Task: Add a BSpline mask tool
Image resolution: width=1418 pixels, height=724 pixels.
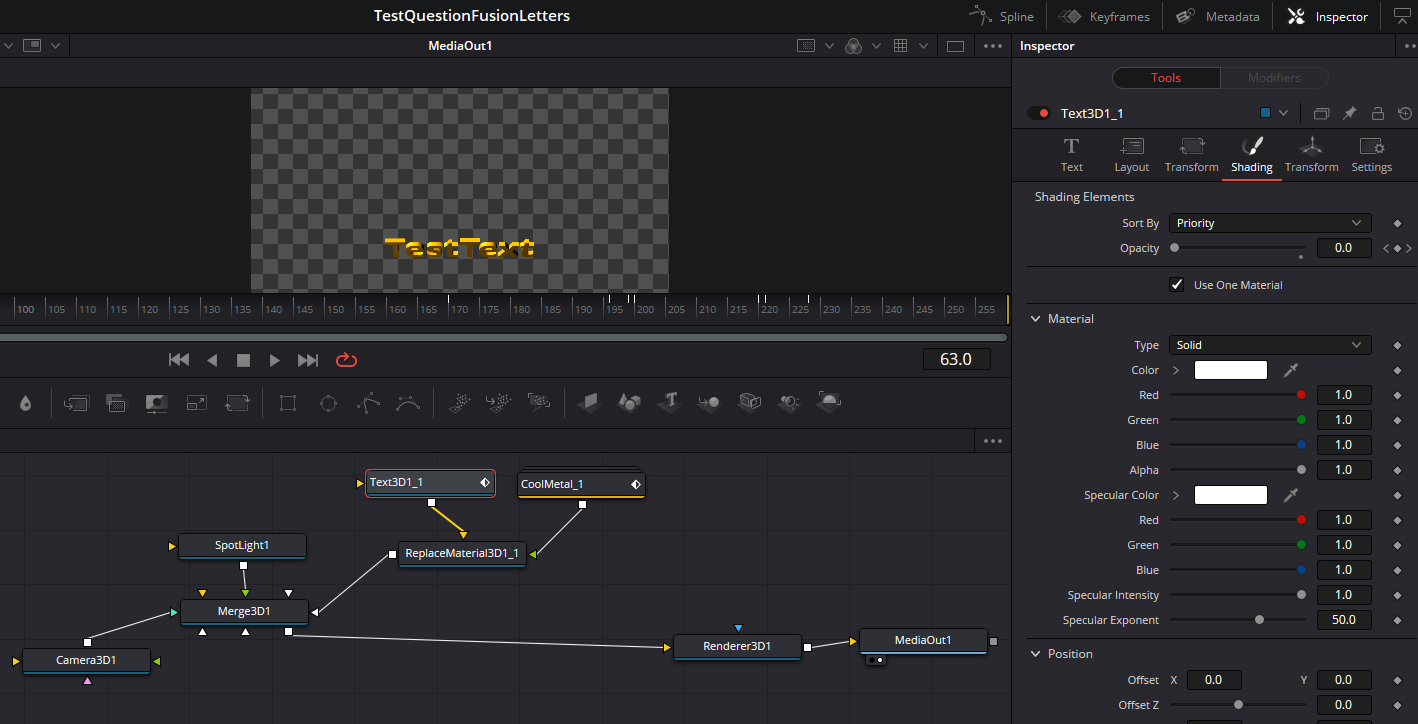Action: [408, 403]
